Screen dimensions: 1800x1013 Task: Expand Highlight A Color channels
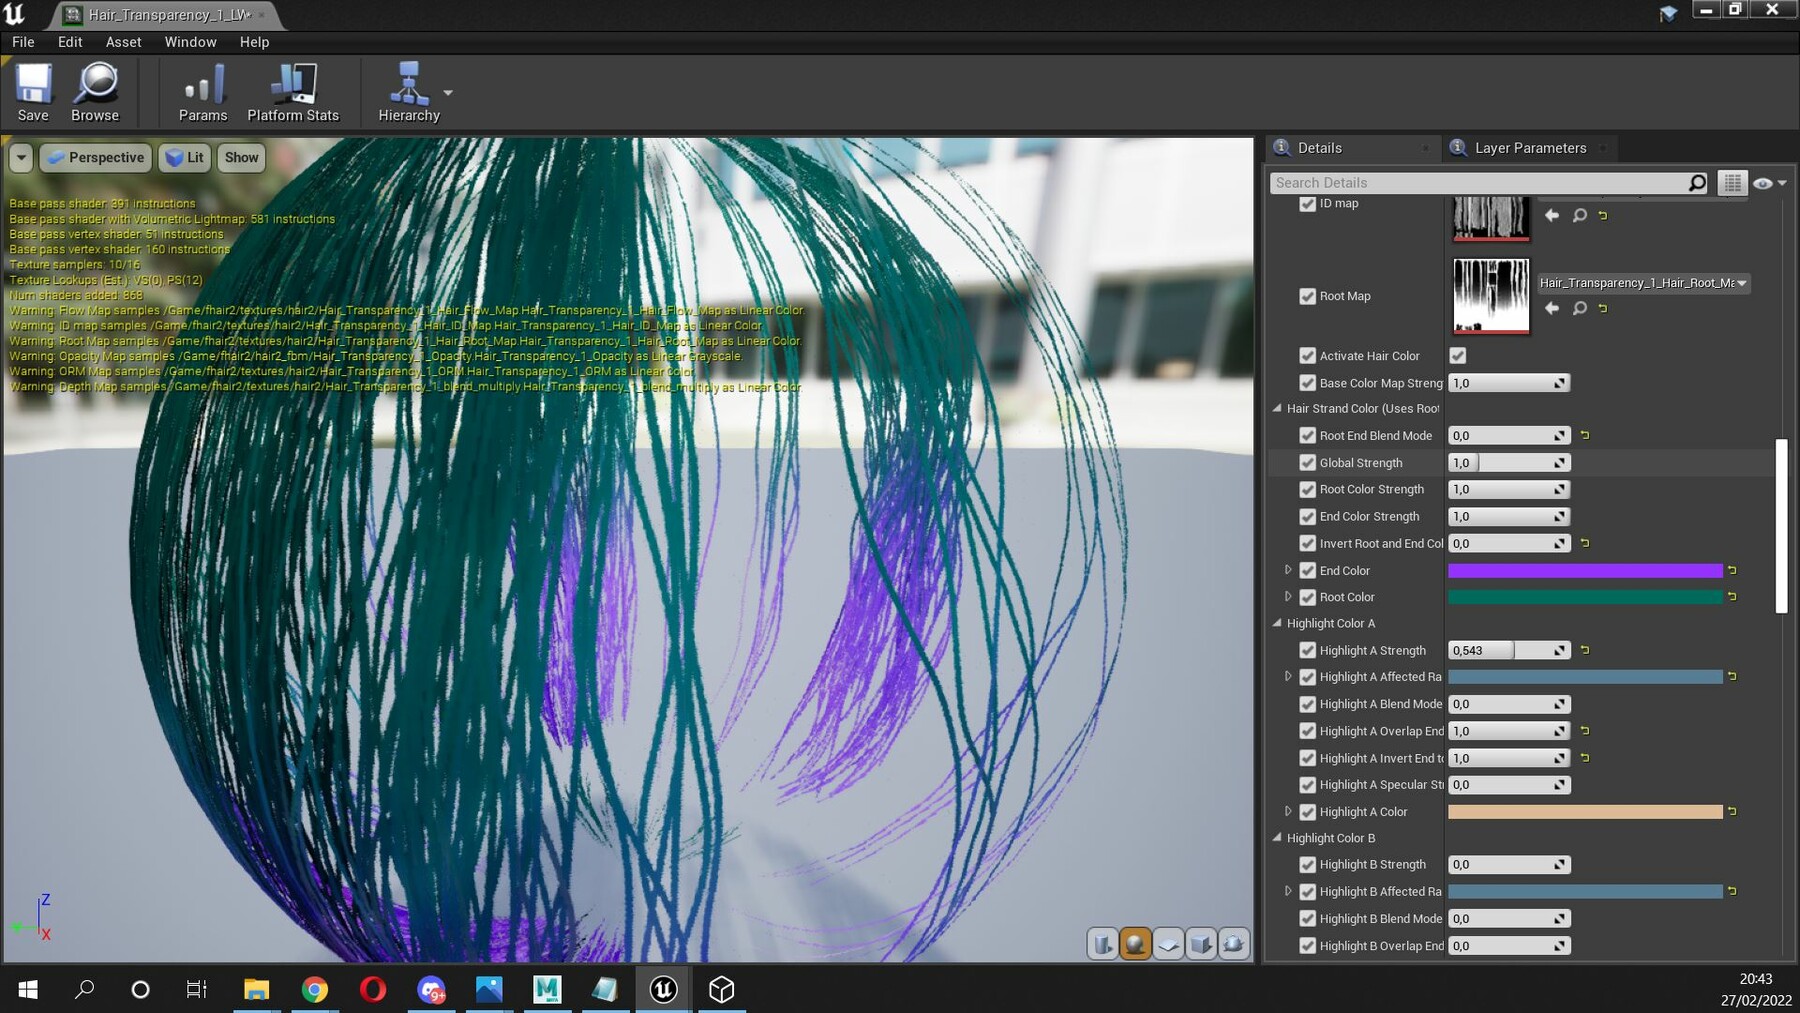(1288, 812)
